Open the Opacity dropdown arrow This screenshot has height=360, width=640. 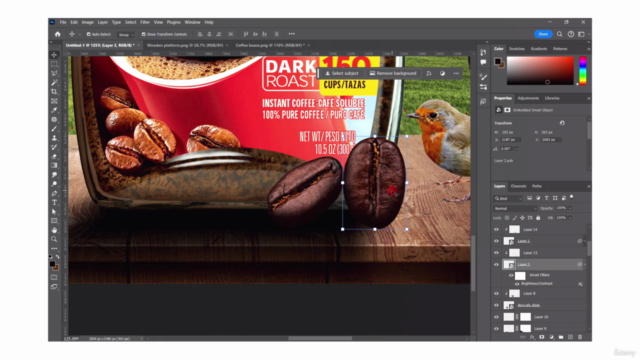[570, 208]
